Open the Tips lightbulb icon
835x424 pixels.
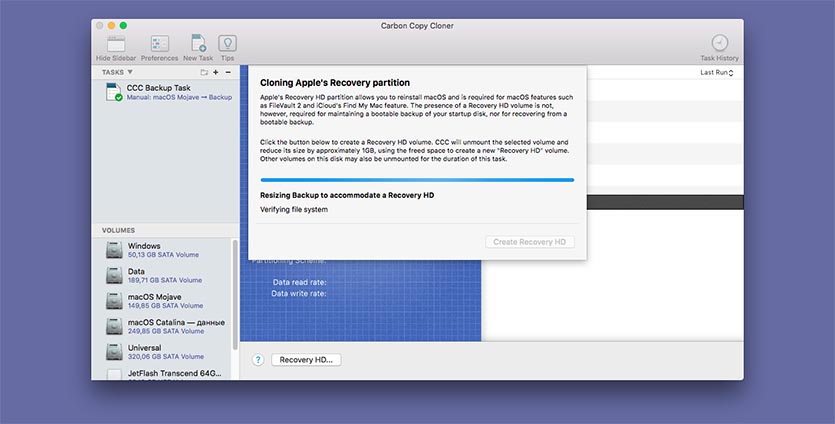click(x=228, y=44)
